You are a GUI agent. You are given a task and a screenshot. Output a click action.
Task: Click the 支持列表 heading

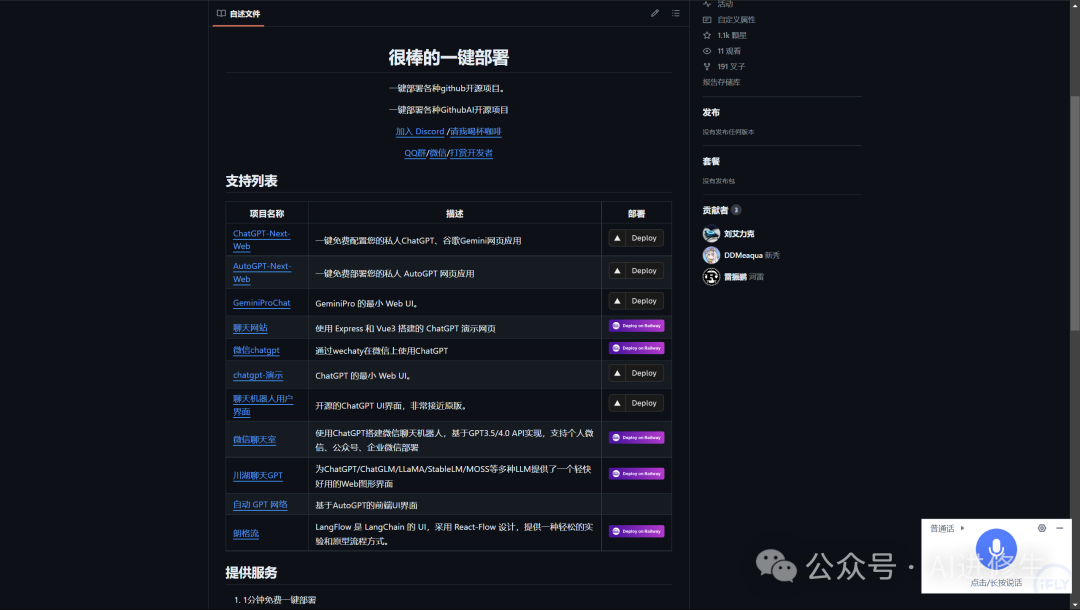pos(251,181)
